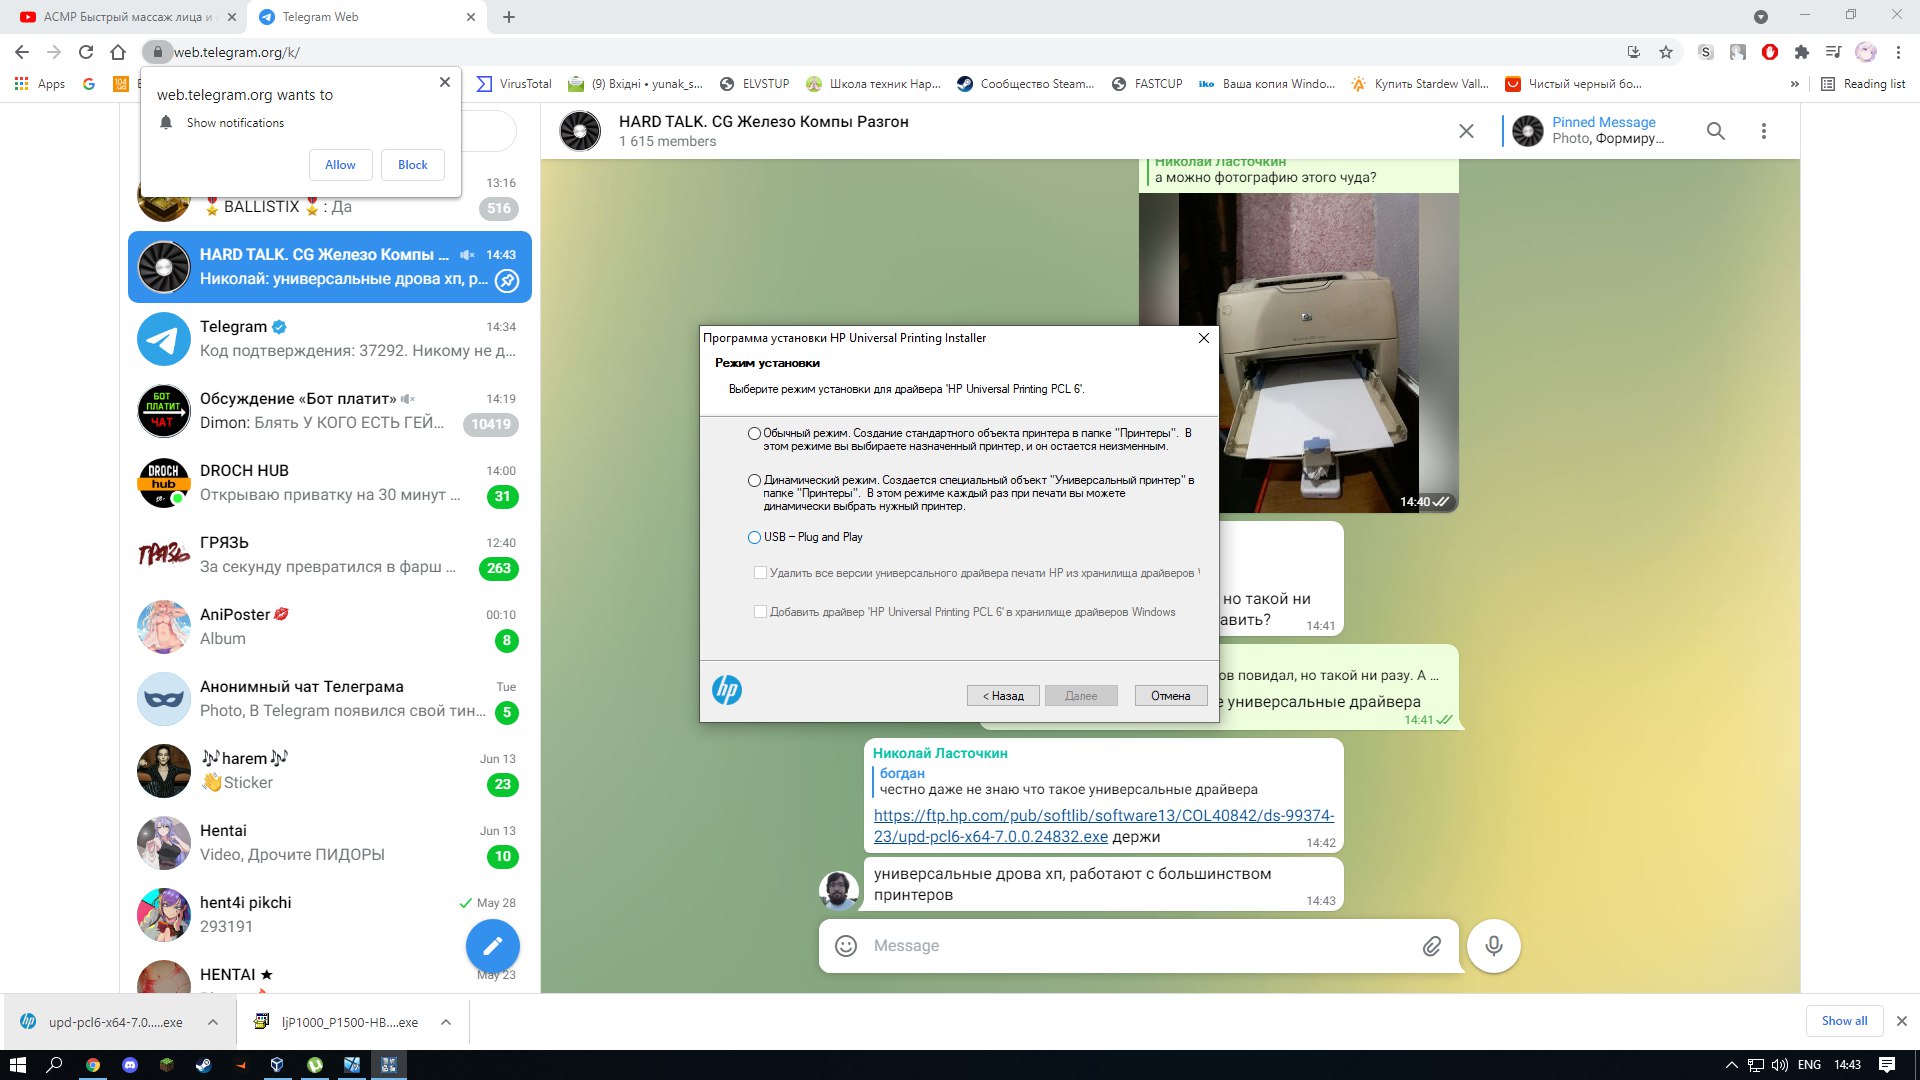This screenshot has height=1080, width=1920.
Task: Click bookmark star in address bar
Action: (x=1666, y=52)
